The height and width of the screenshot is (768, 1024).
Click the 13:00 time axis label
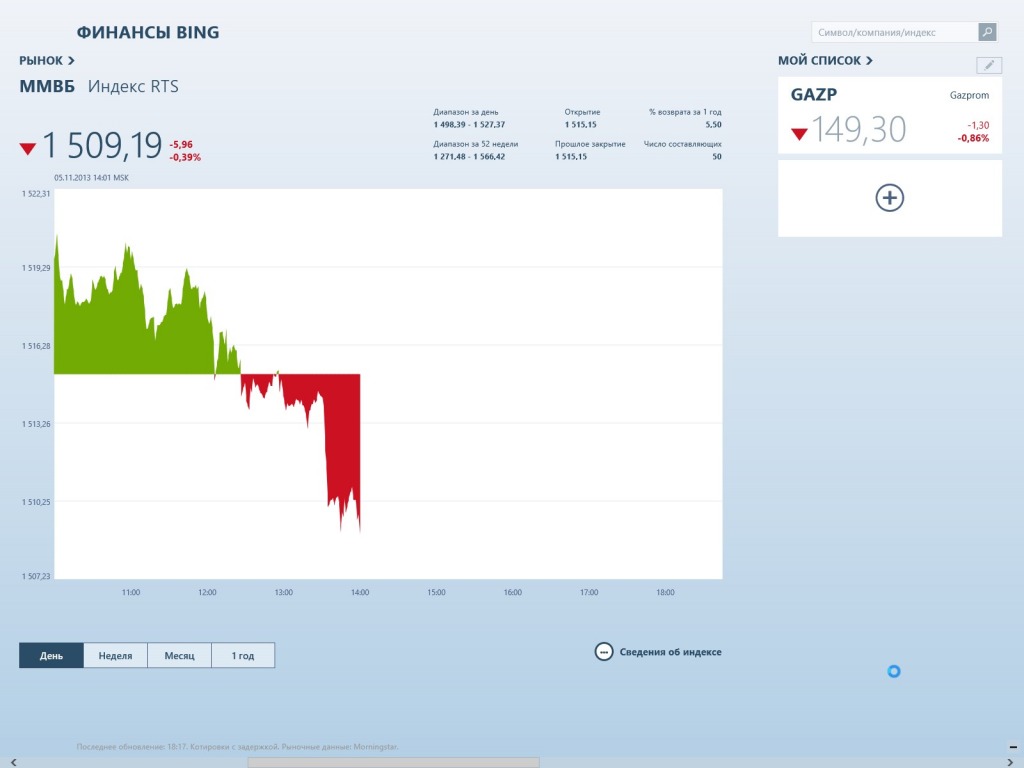[283, 593]
